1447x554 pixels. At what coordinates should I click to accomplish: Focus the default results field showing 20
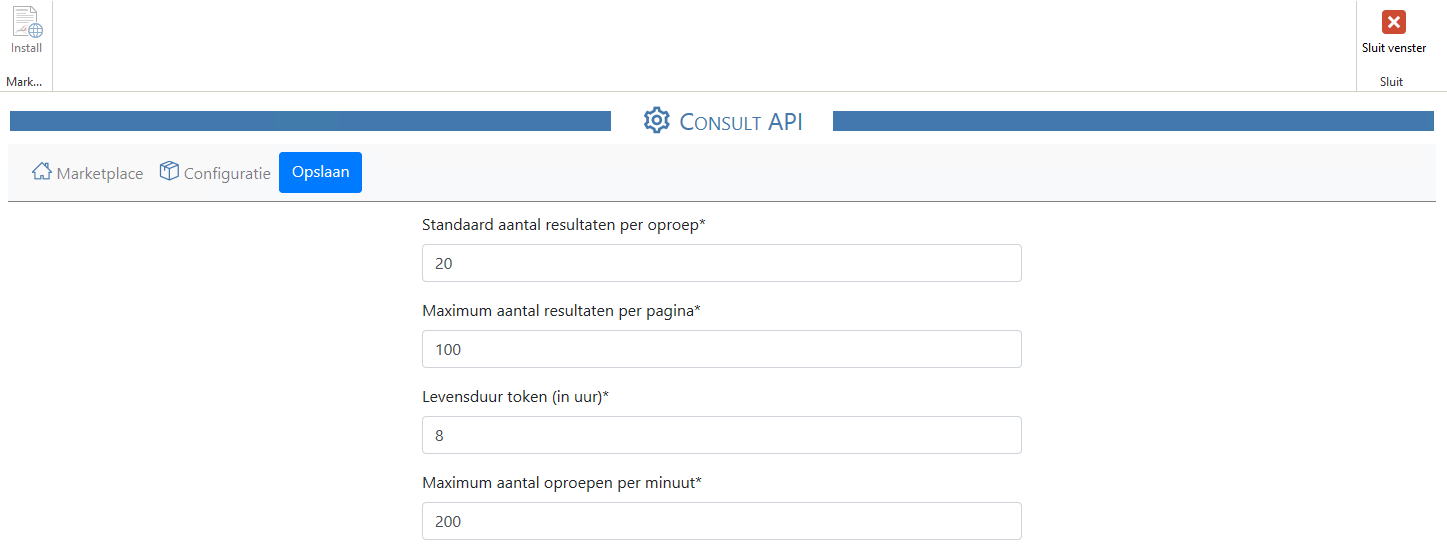[x=721, y=263]
